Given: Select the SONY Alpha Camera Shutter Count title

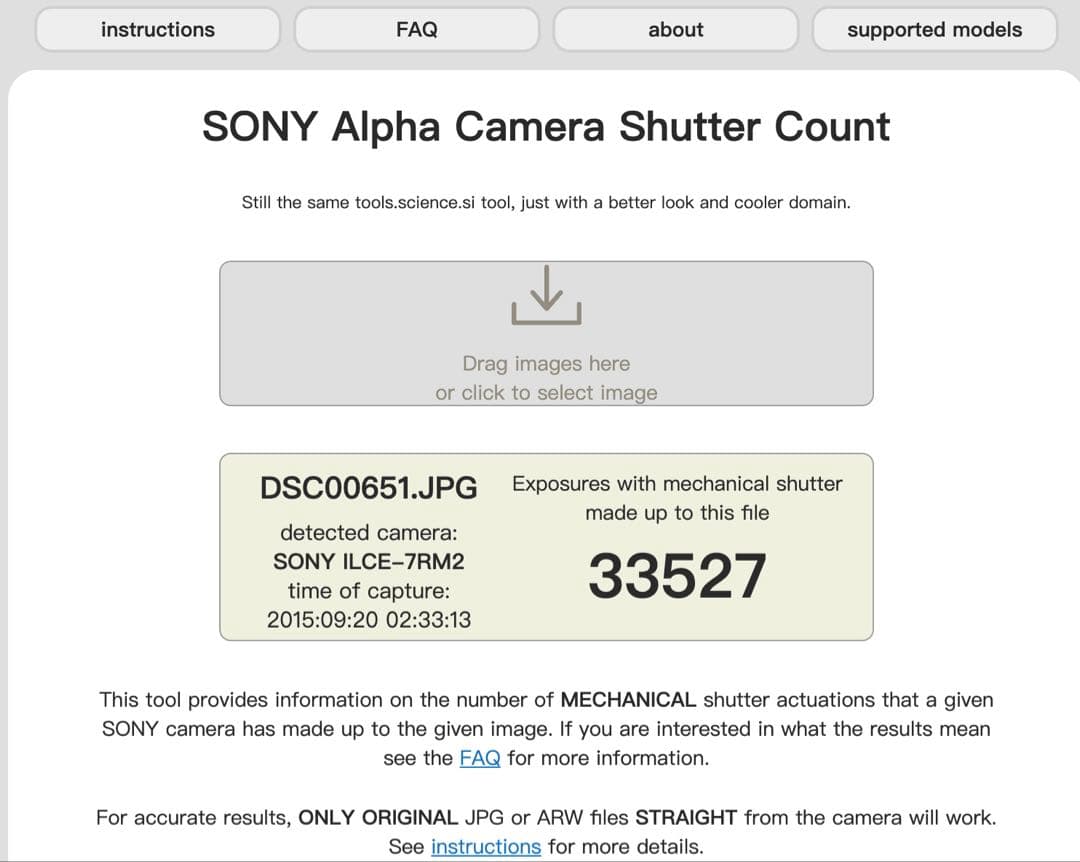Looking at the screenshot, I should click(x=546, y=126).
